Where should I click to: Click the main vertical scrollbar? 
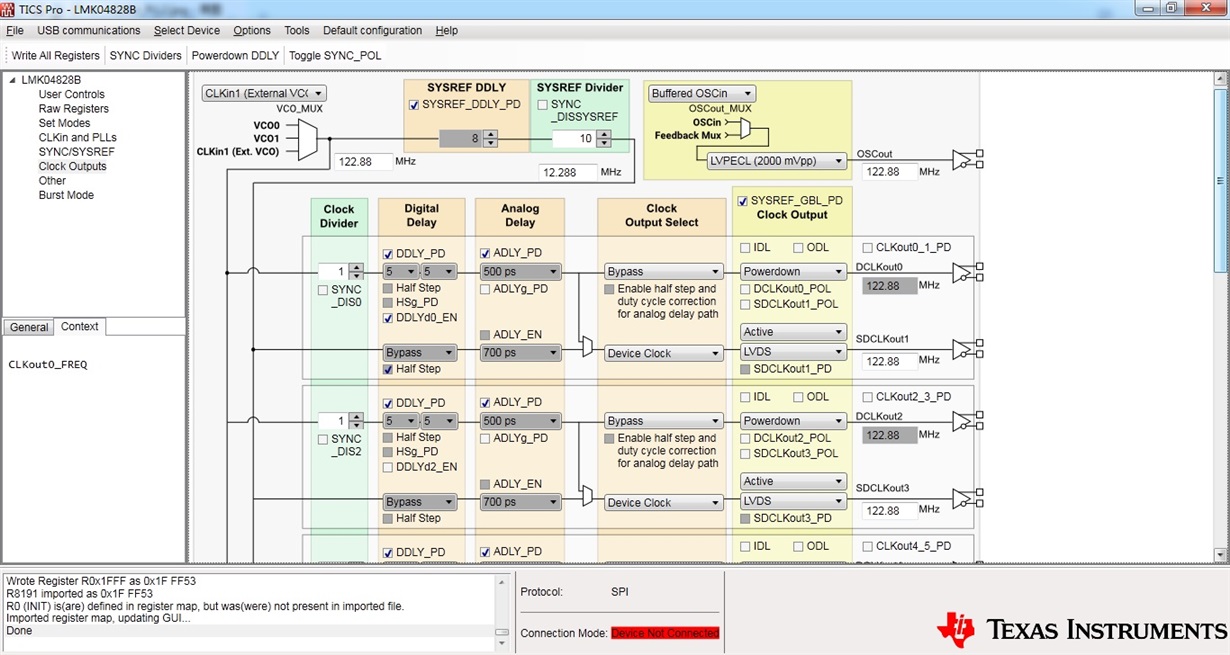click(1220, 317)
